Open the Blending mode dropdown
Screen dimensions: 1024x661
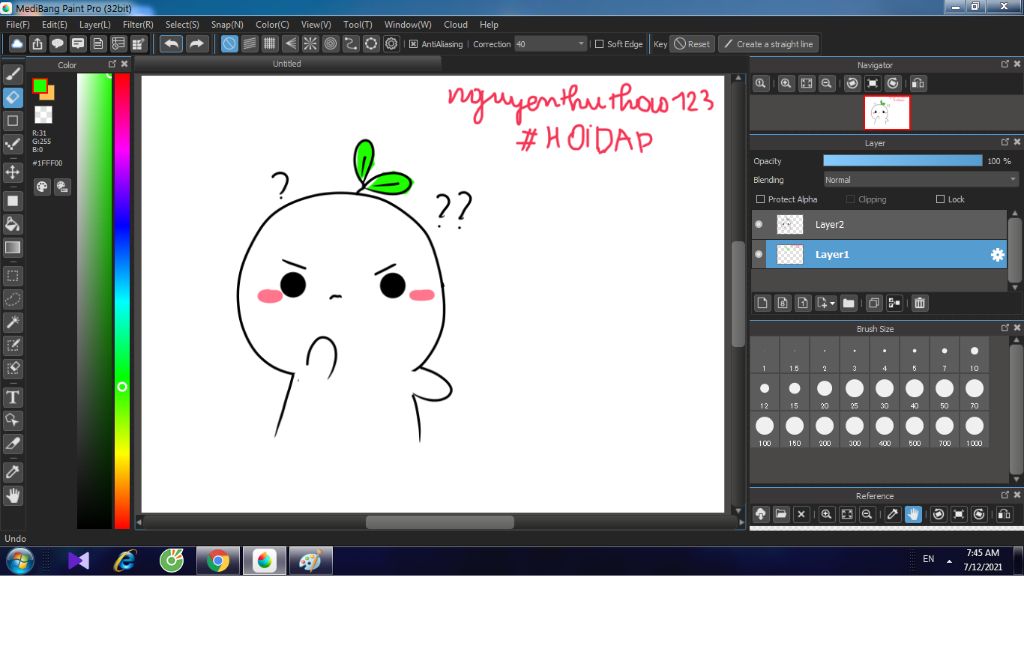921,180
